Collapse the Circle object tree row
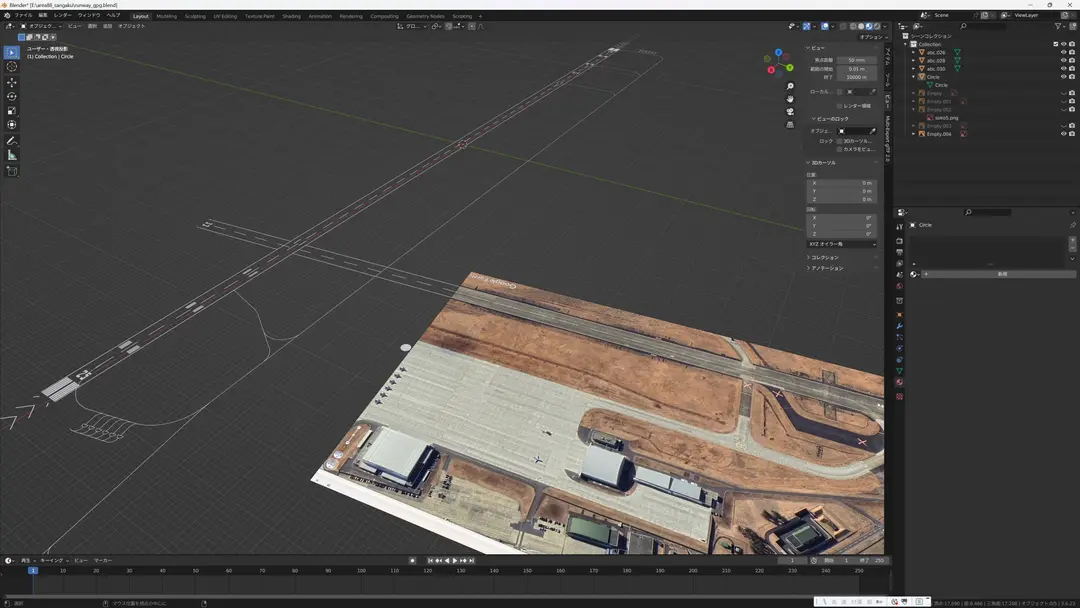 [x=914, y=77]
